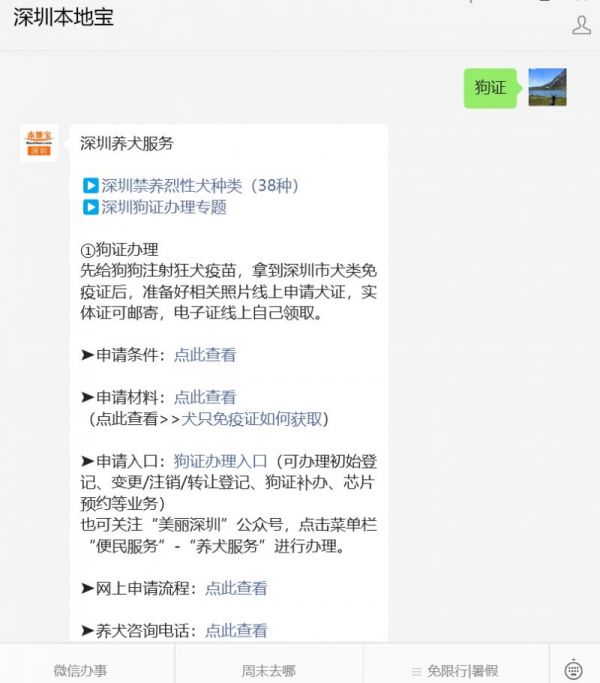This screenshot has width=600, height=683.
Task: Click the green 狗证 sent message bubble
Action: click(x=491, y=88)
